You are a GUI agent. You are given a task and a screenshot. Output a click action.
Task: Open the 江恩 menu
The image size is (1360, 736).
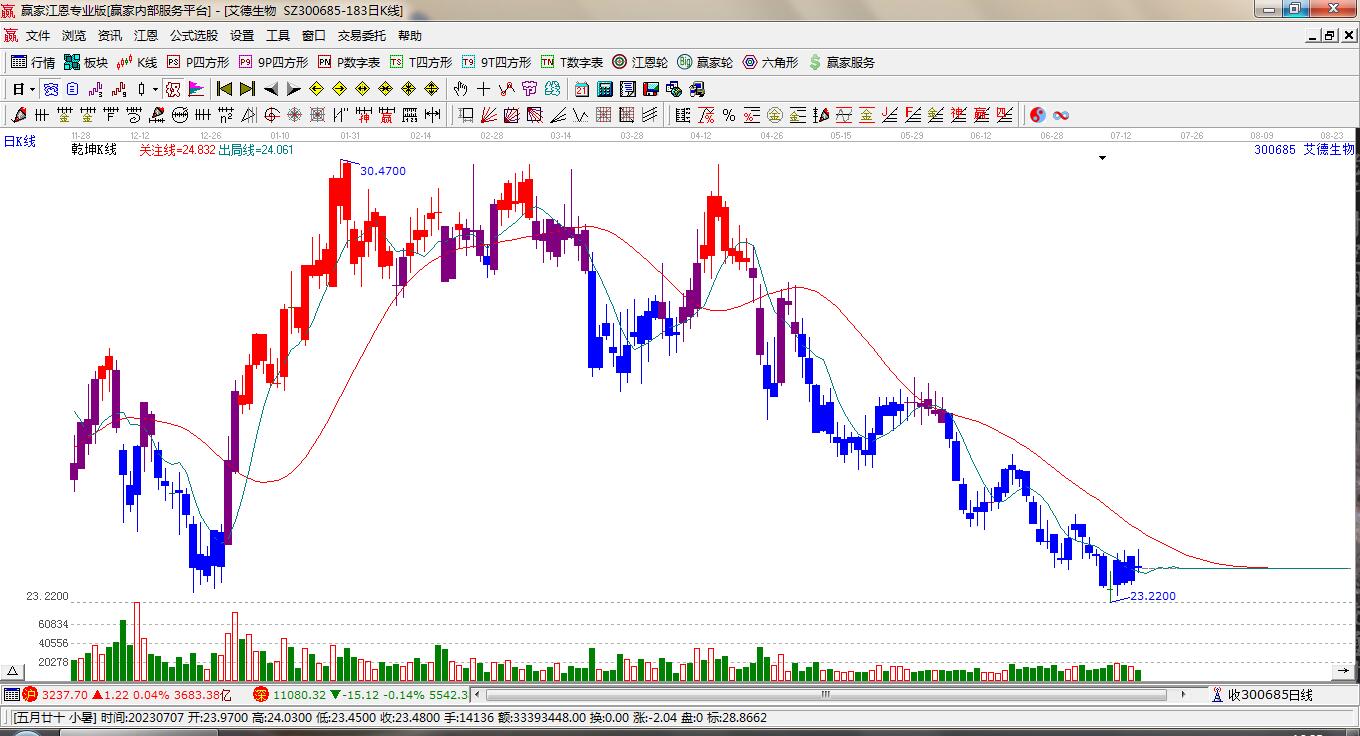point(146,36)
